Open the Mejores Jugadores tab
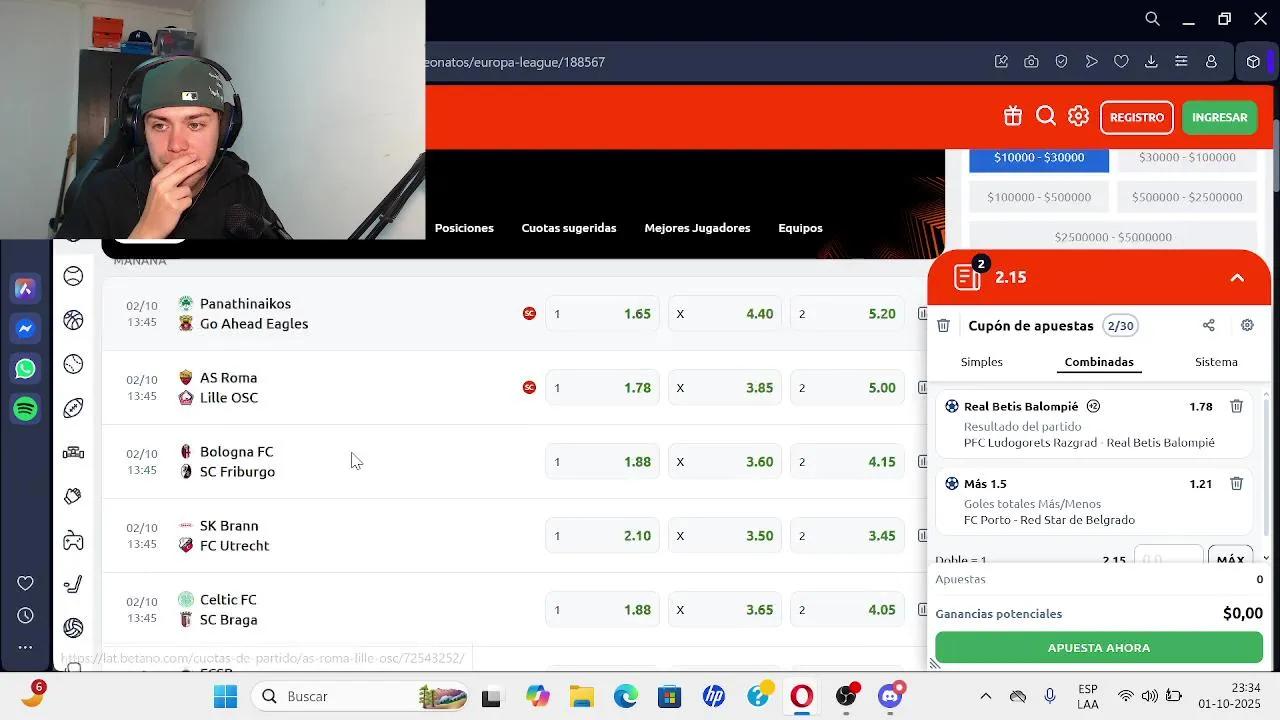The image size is (1280, 720). coord(697,228)
